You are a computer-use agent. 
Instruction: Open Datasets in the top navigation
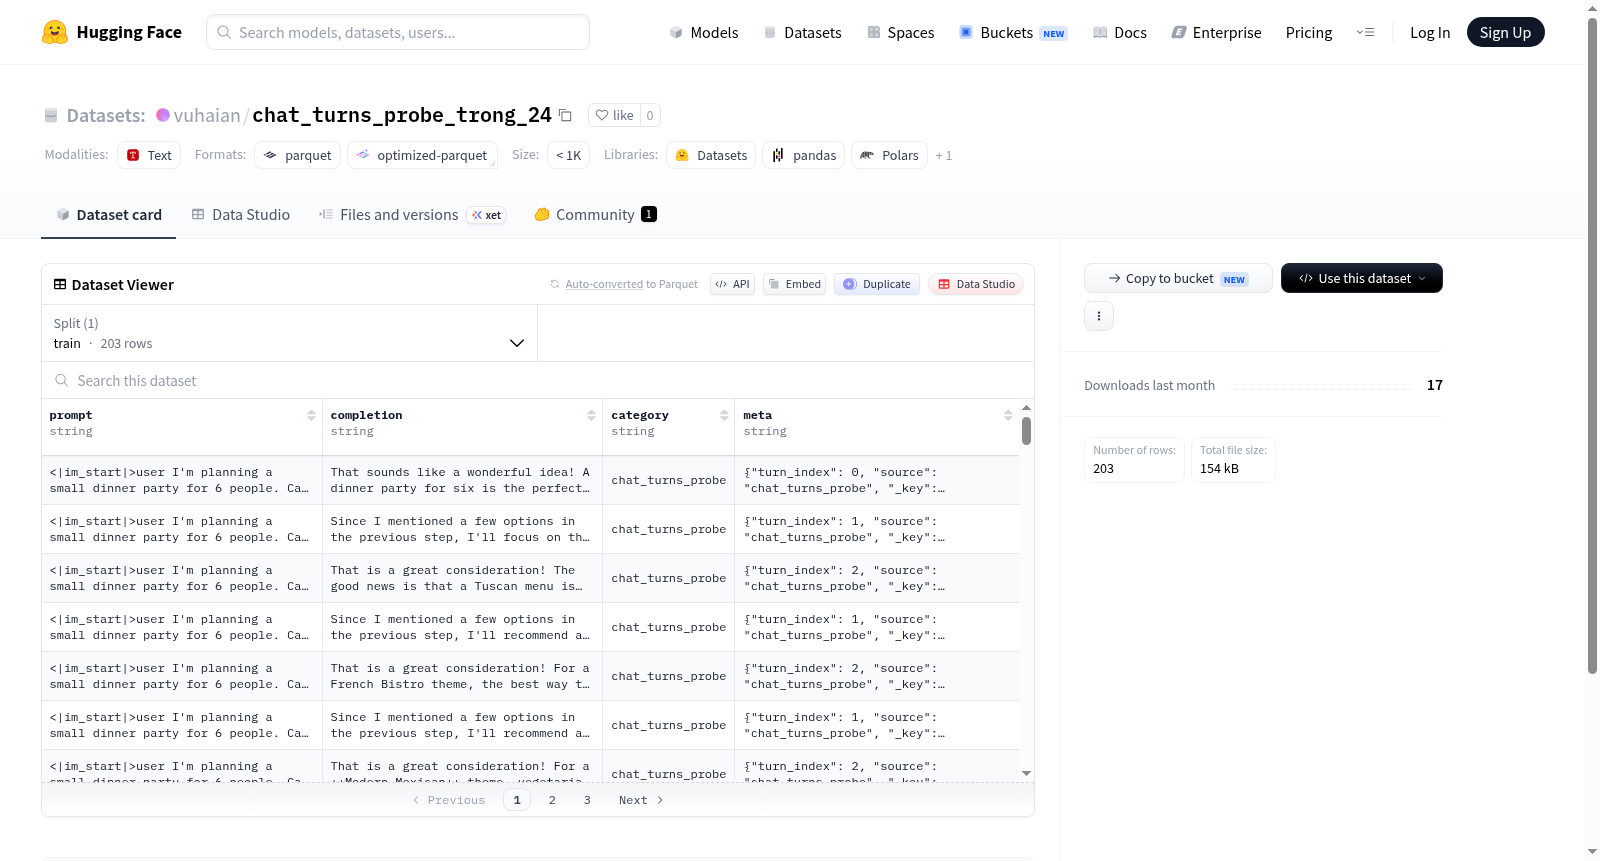[802, 32]
